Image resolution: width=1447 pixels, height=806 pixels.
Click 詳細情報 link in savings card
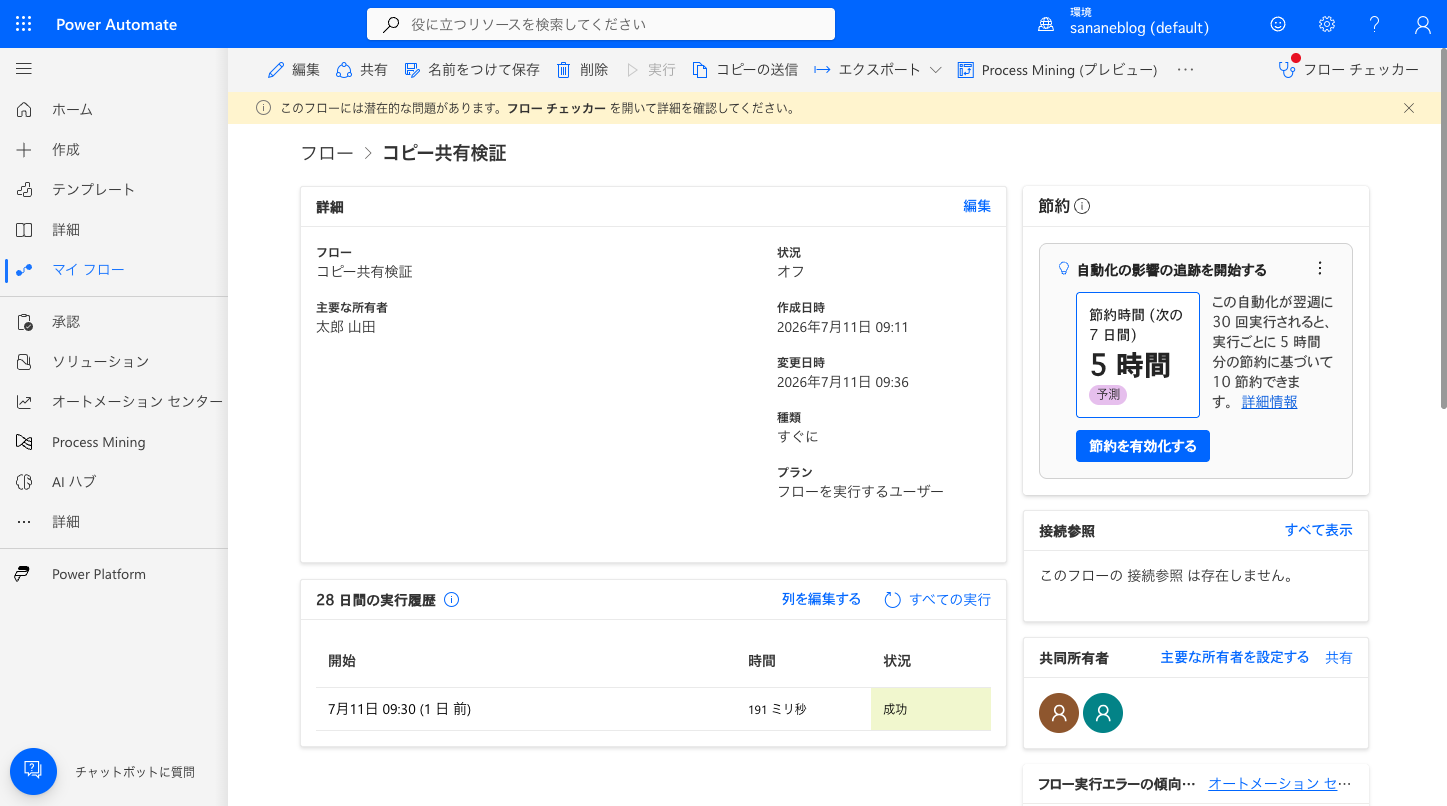coord(1270,402)
